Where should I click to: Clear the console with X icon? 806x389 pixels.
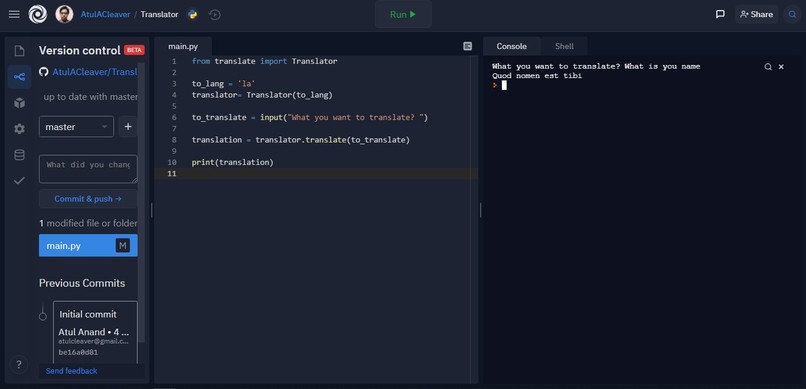(x=781, y=67)
